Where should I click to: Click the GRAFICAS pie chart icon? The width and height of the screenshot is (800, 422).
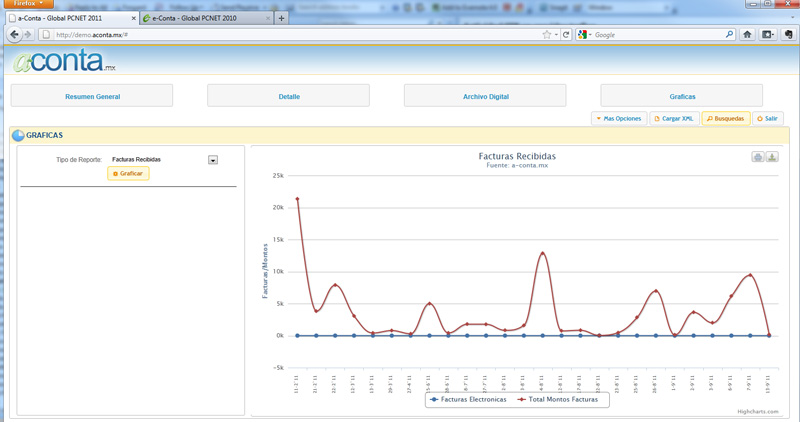click(18, 135)
